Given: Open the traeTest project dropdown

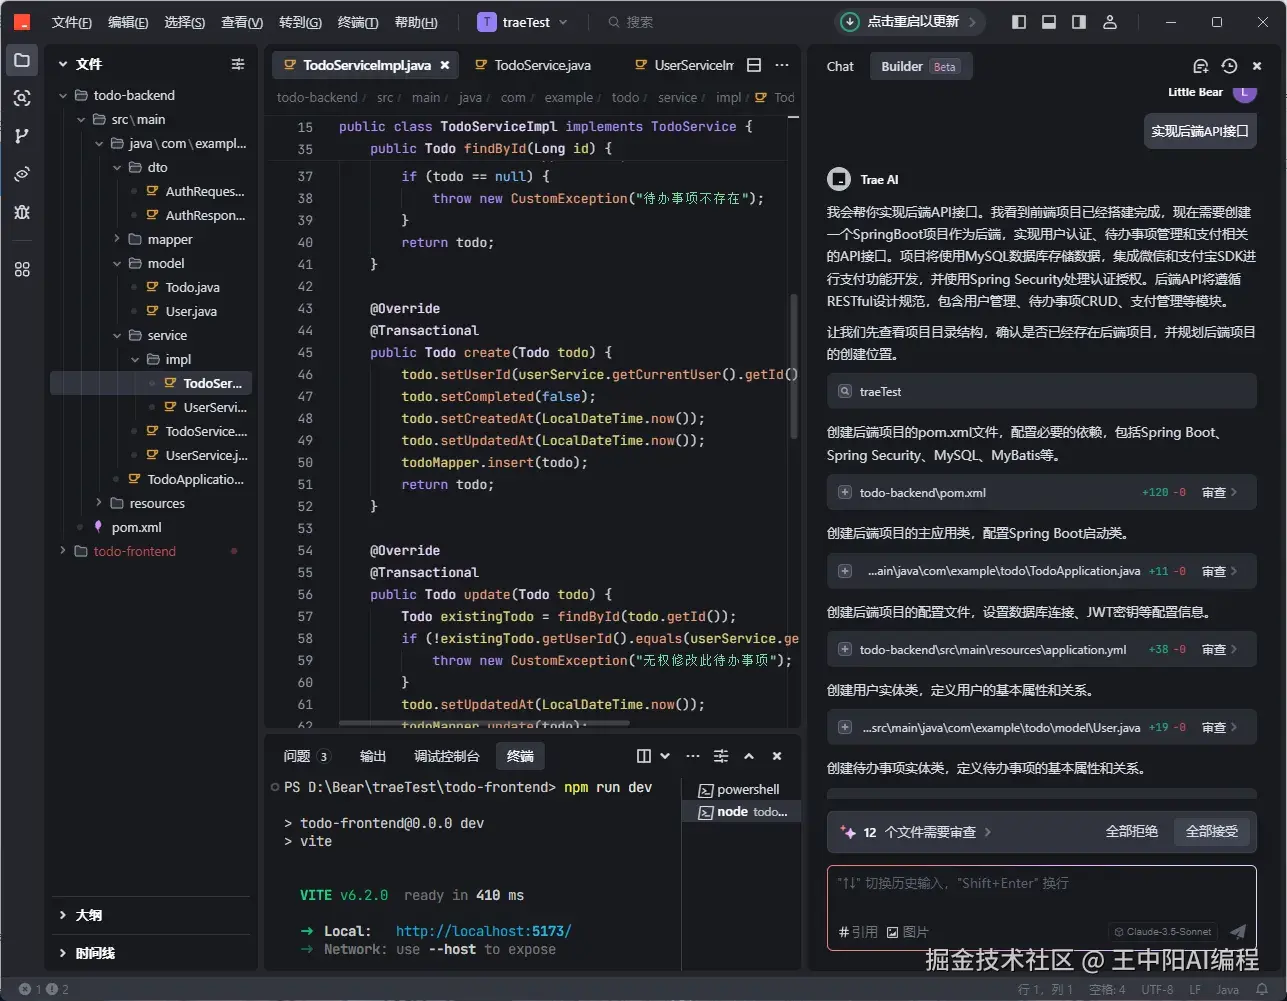Looking at the screenshot, I should pyautogui.click(x=523, y=22).
